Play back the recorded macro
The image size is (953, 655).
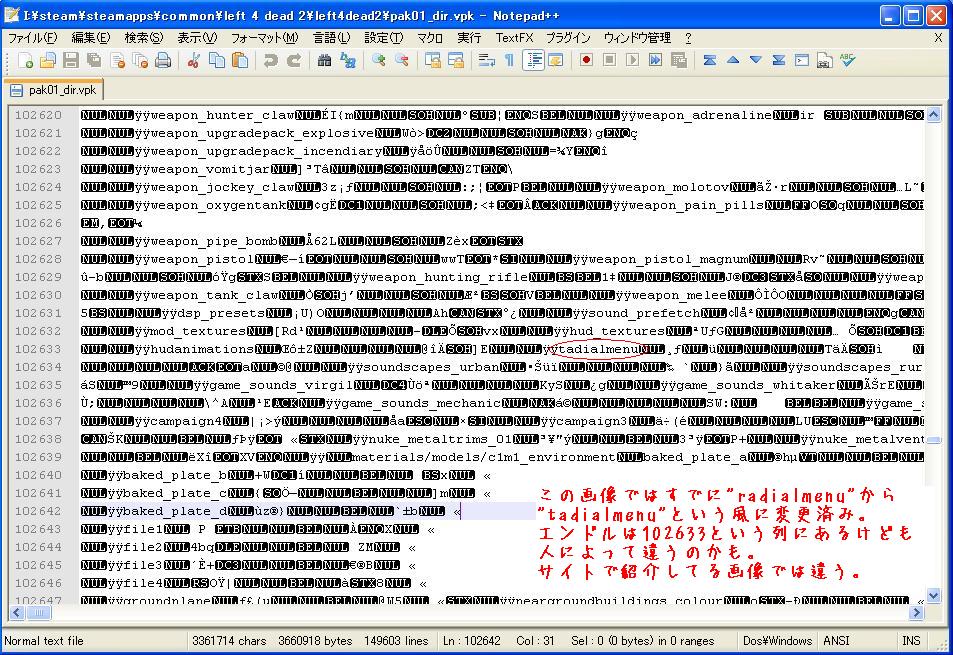point(633,60)
